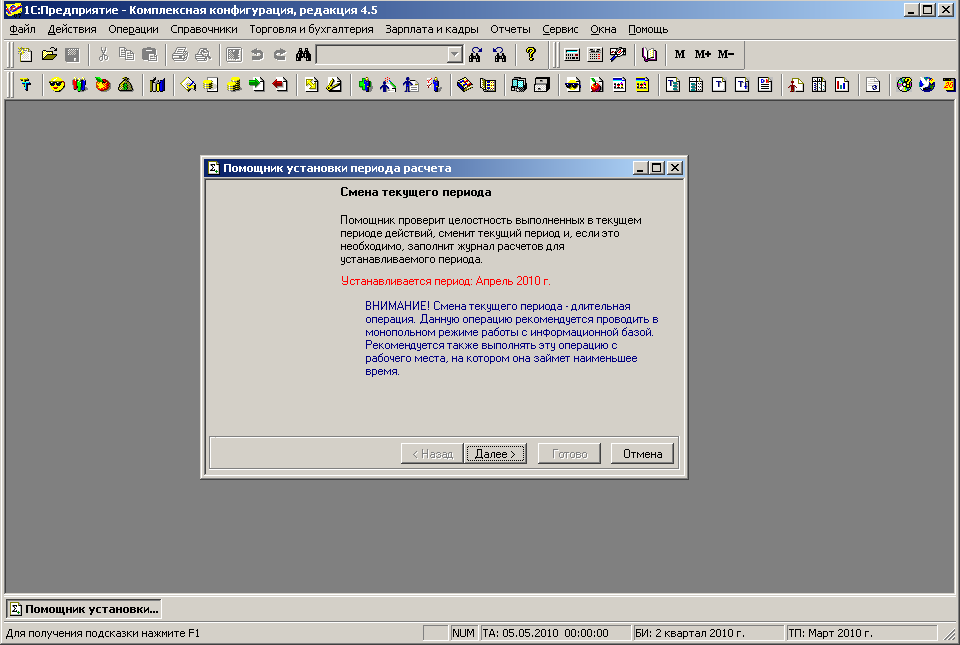Click the Undo arrow icon
Image resolution: width=960 pixels, height=645 pixels.
pos(257,54)
